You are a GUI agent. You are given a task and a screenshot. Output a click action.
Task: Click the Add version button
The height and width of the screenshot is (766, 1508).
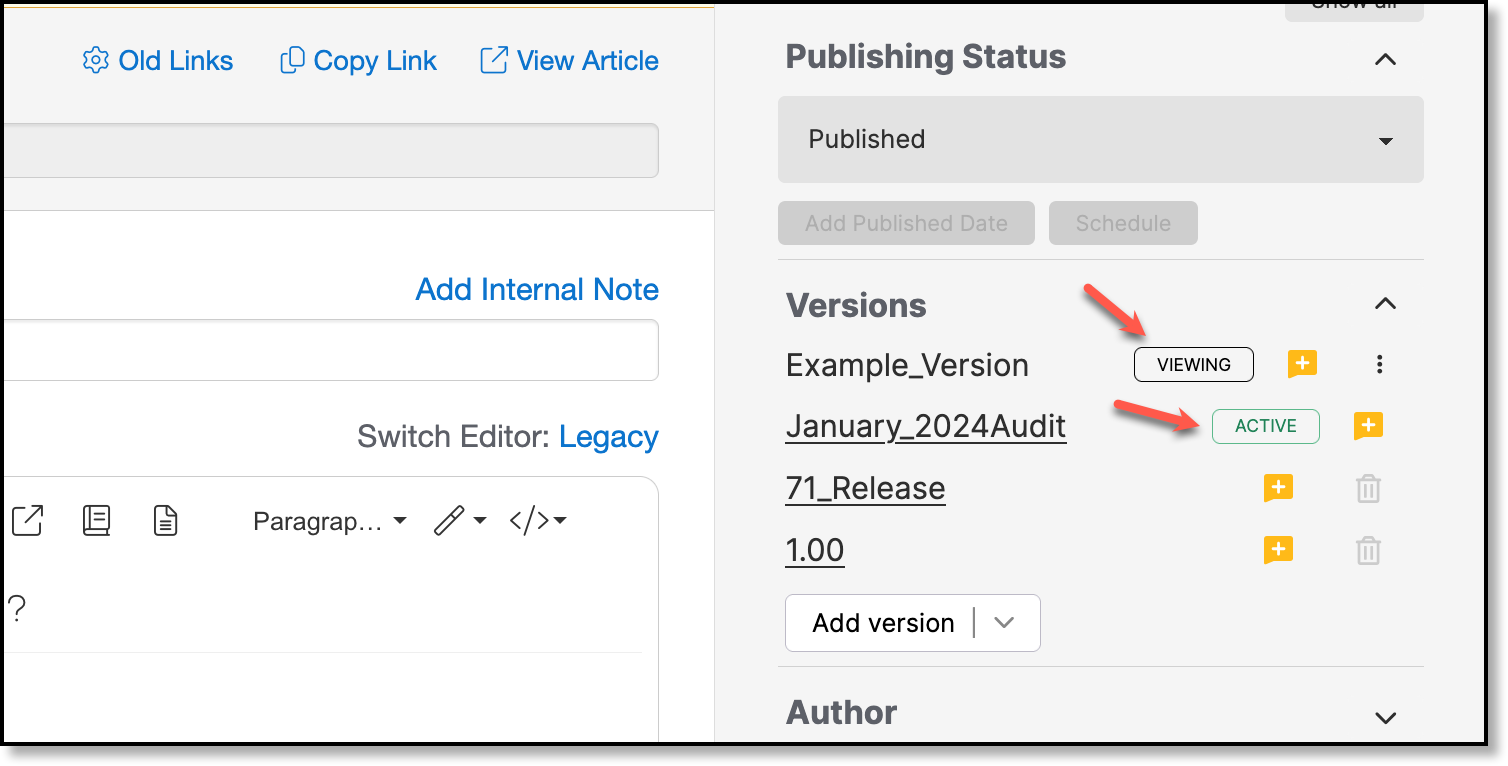click(883, 623)
